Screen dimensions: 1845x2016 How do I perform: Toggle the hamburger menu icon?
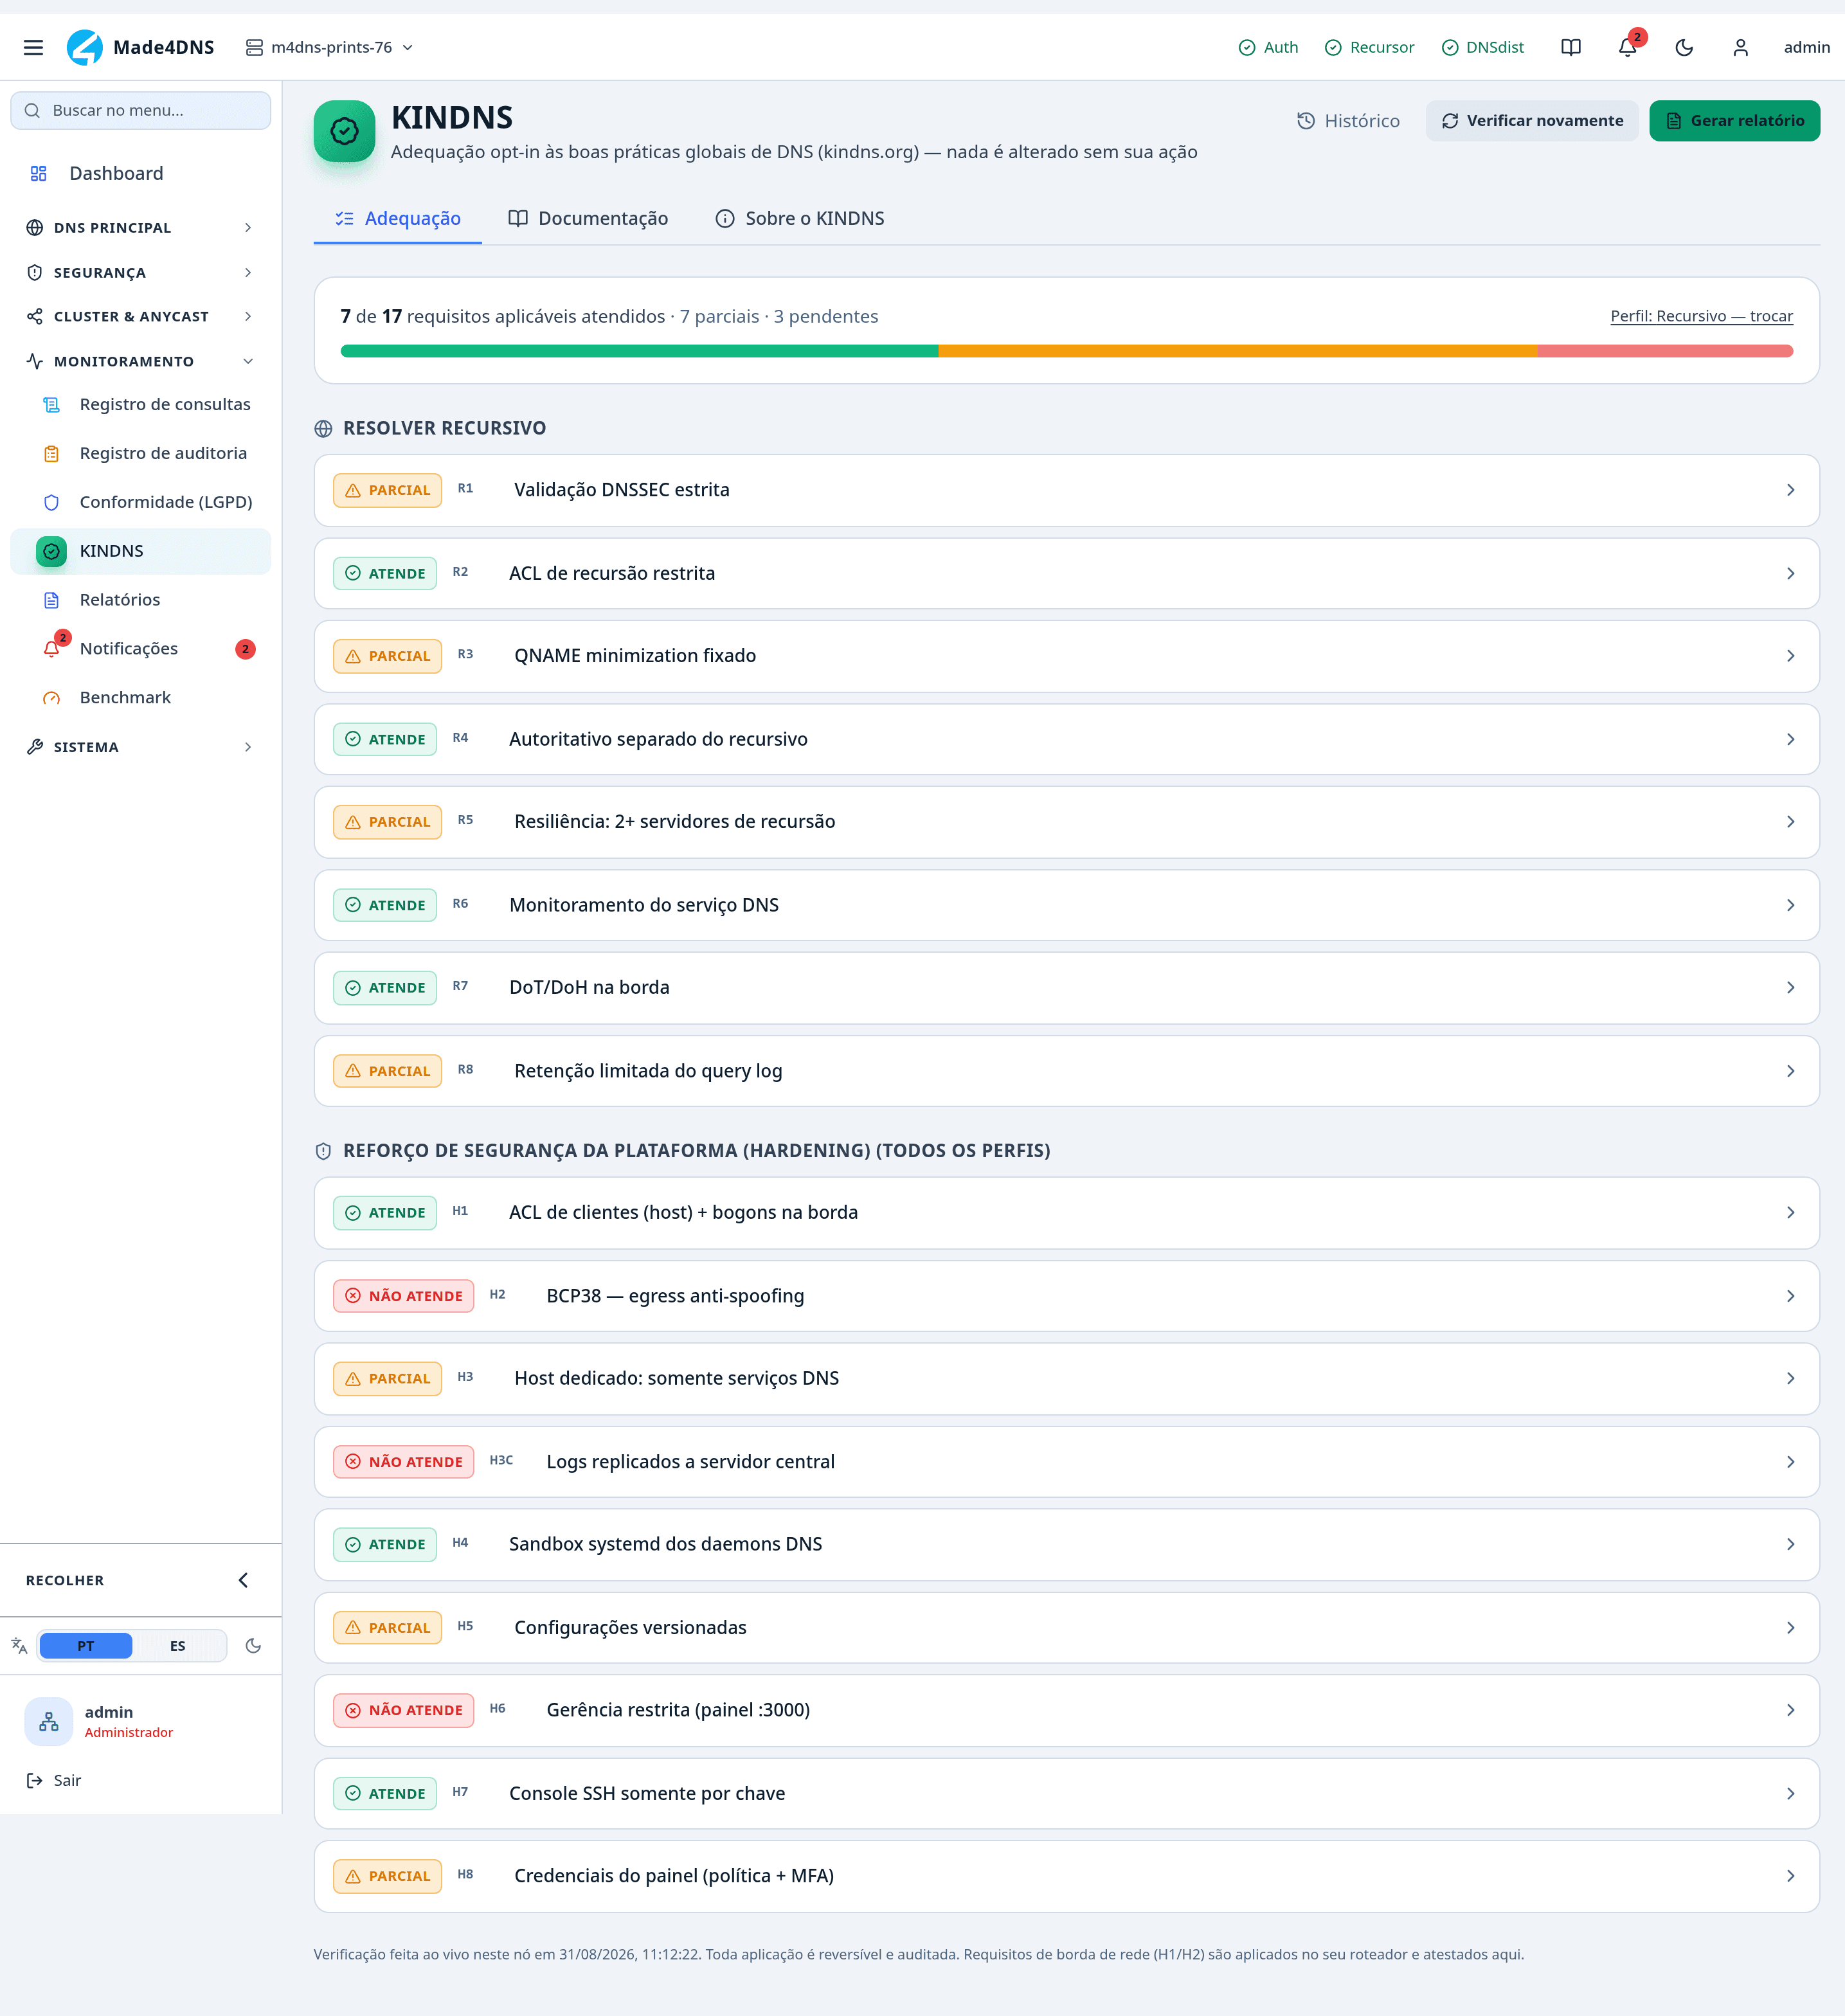(33, 47)
